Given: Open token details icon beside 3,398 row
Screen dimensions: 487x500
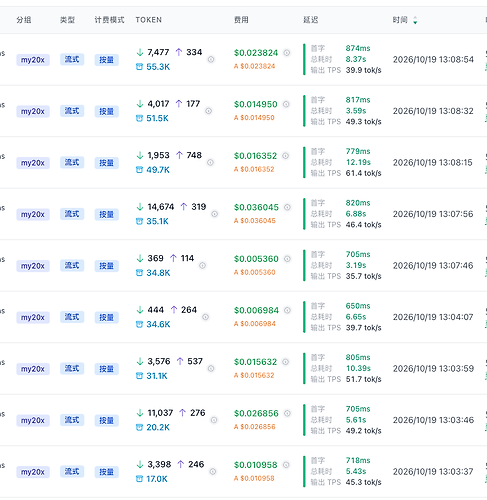Looking at the screenshot, I should point(213,472).
